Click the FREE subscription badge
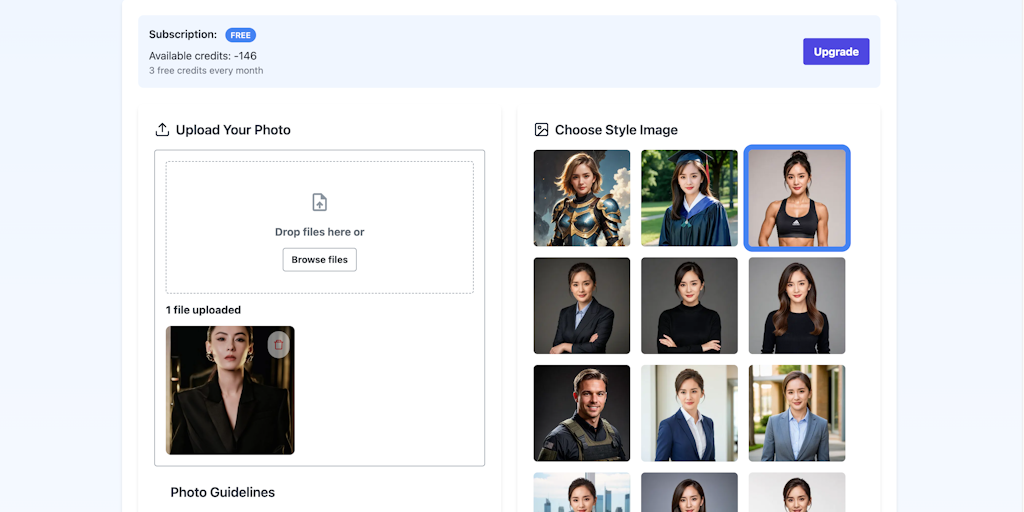 click(x=240, y=35)
